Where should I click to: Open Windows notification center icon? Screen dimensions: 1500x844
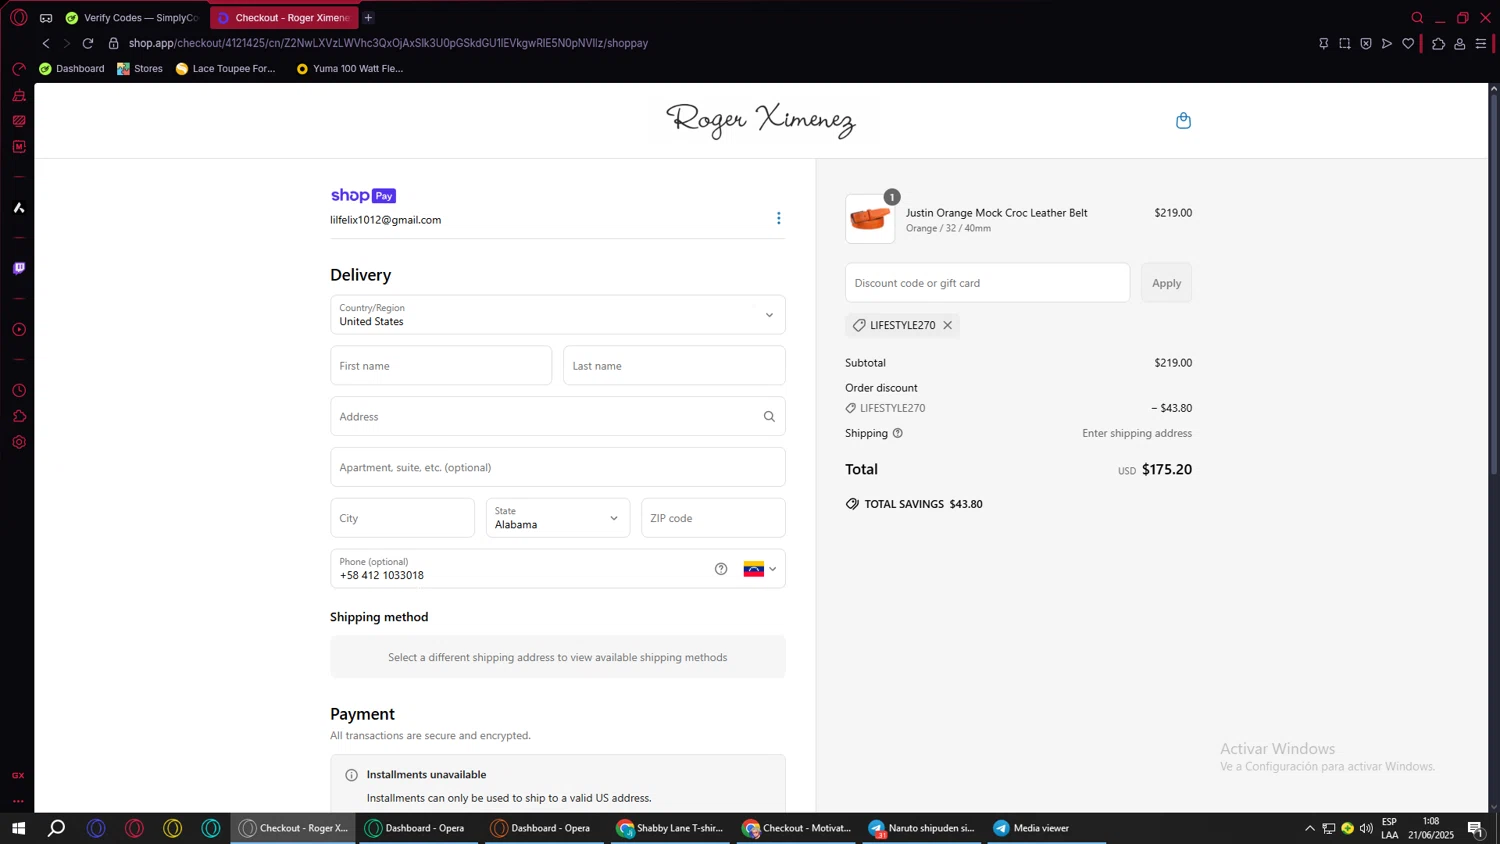tap(1475, 827)
